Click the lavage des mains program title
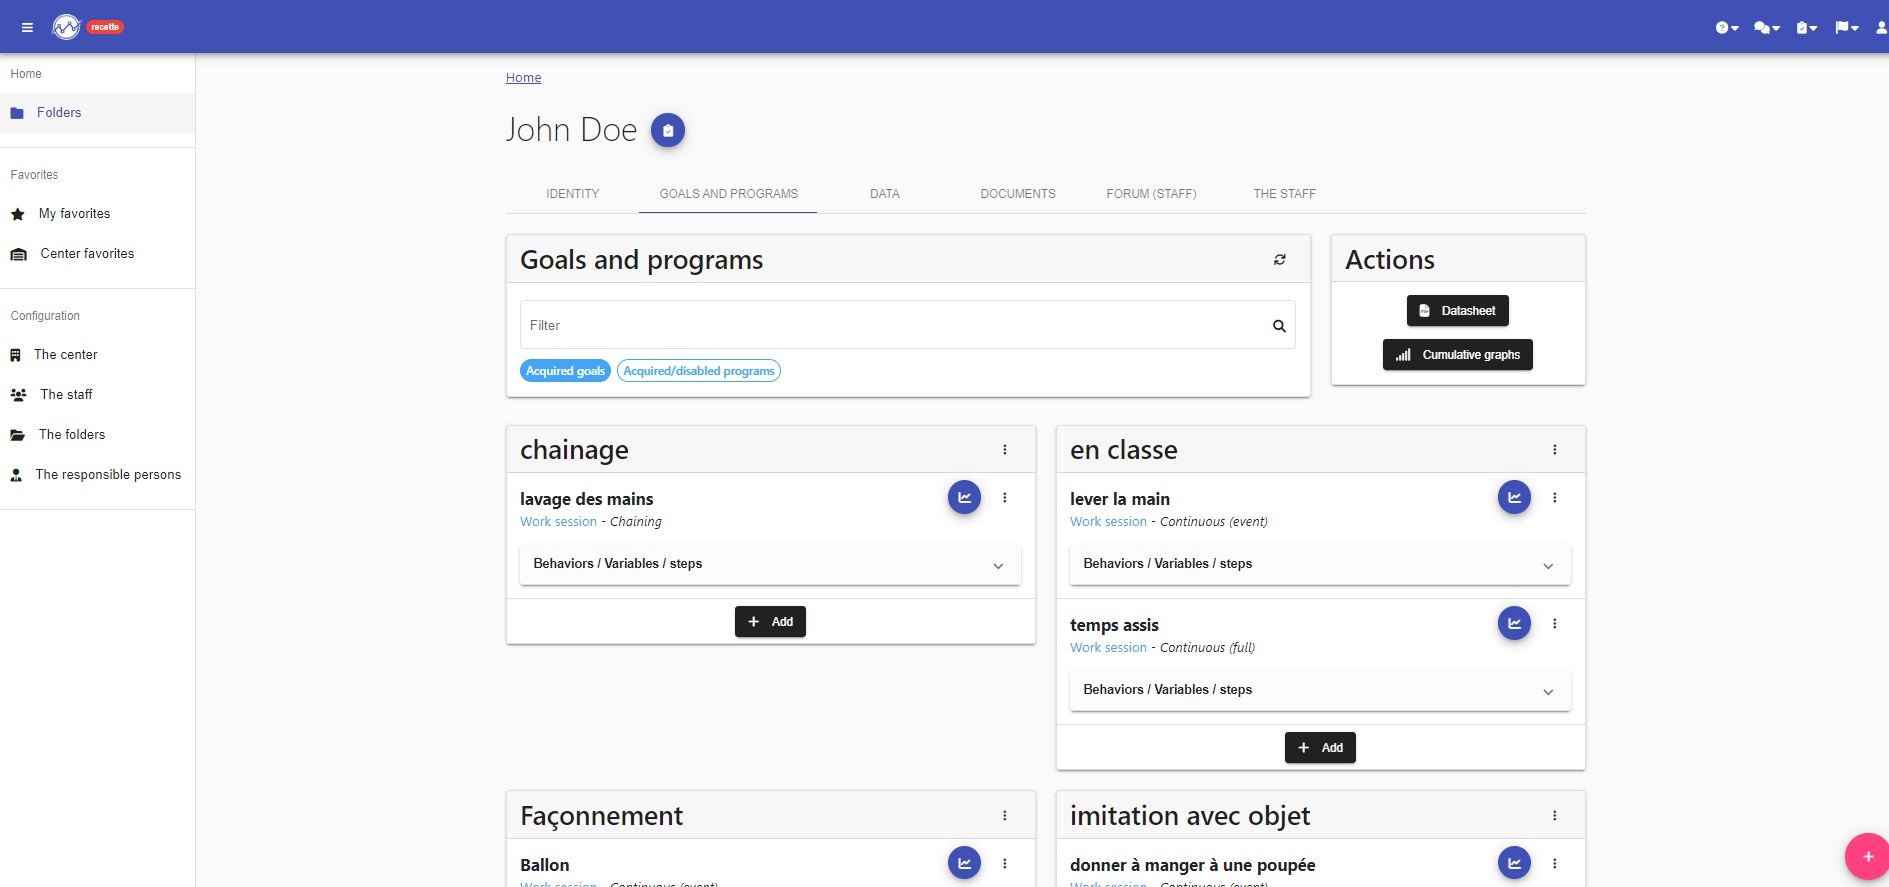 pyautogui.click(x=586, y=499)
